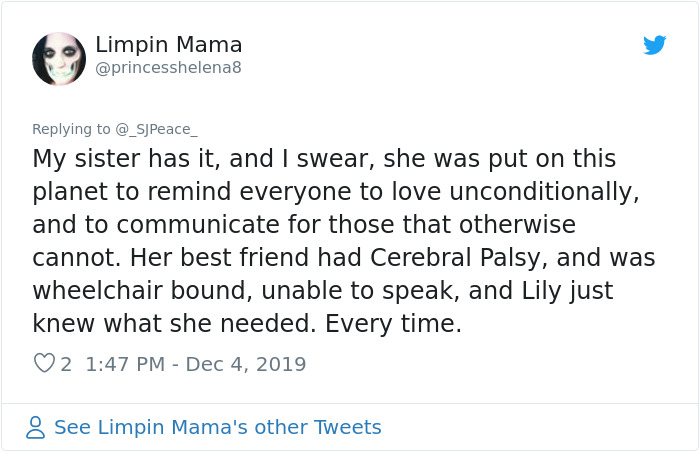This screenshot has height=452, width=700.
Task: Click the Limpin Mama display name
Action: (169, 45)
